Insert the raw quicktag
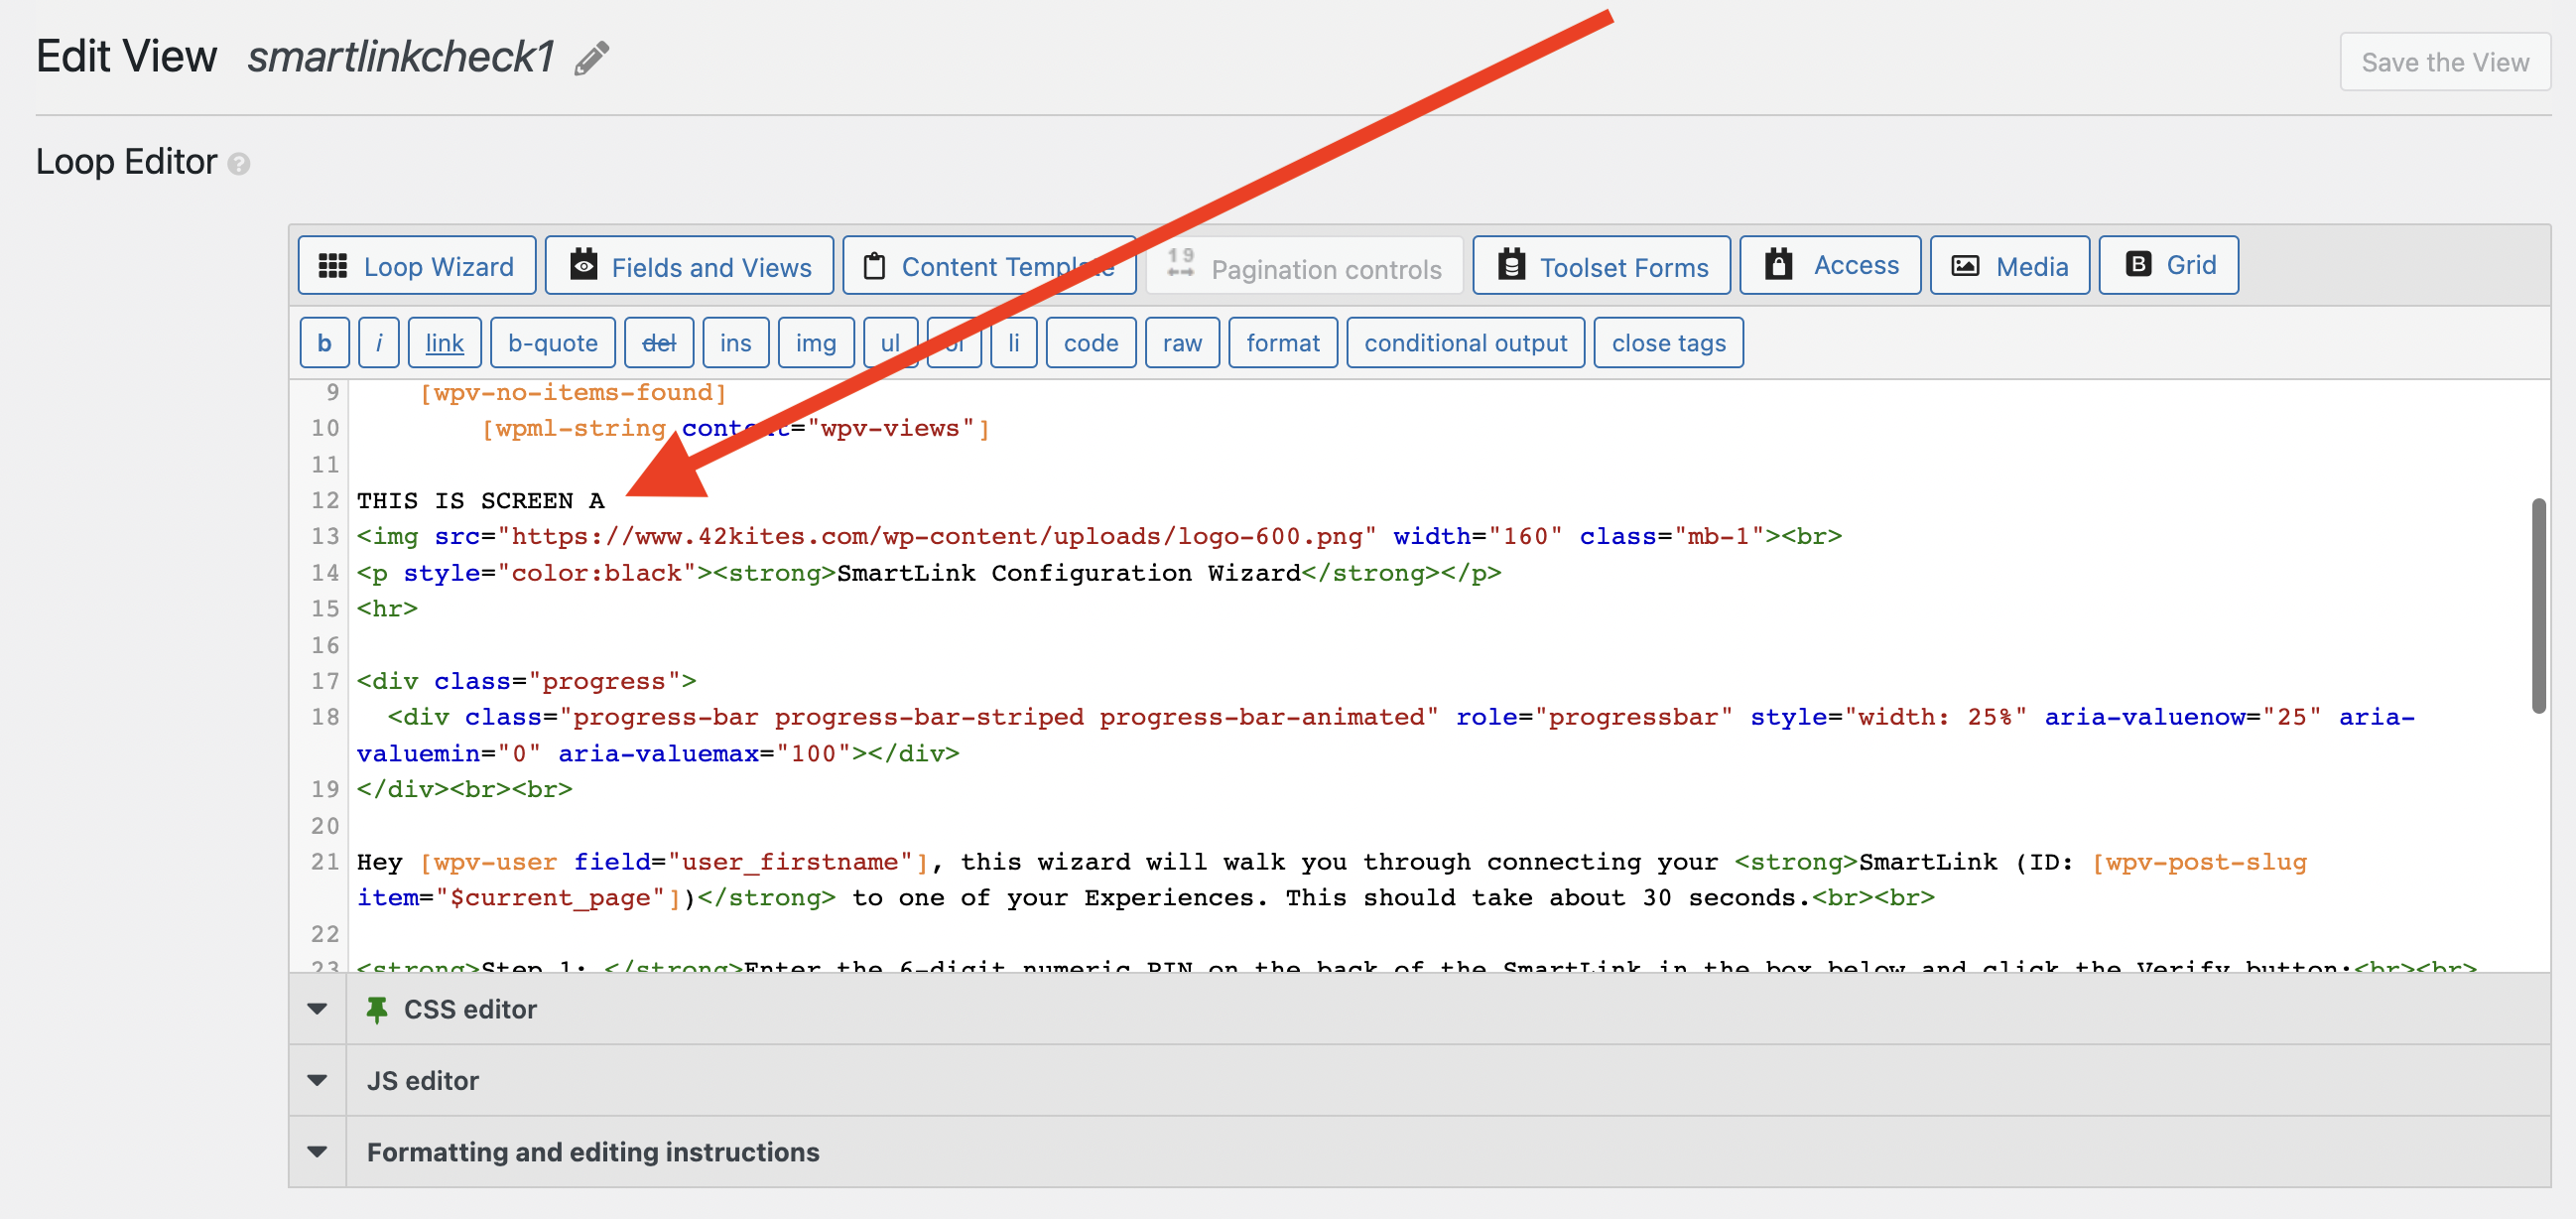Viewport: 2576px width, 1219px height. tap(1182, 343)
